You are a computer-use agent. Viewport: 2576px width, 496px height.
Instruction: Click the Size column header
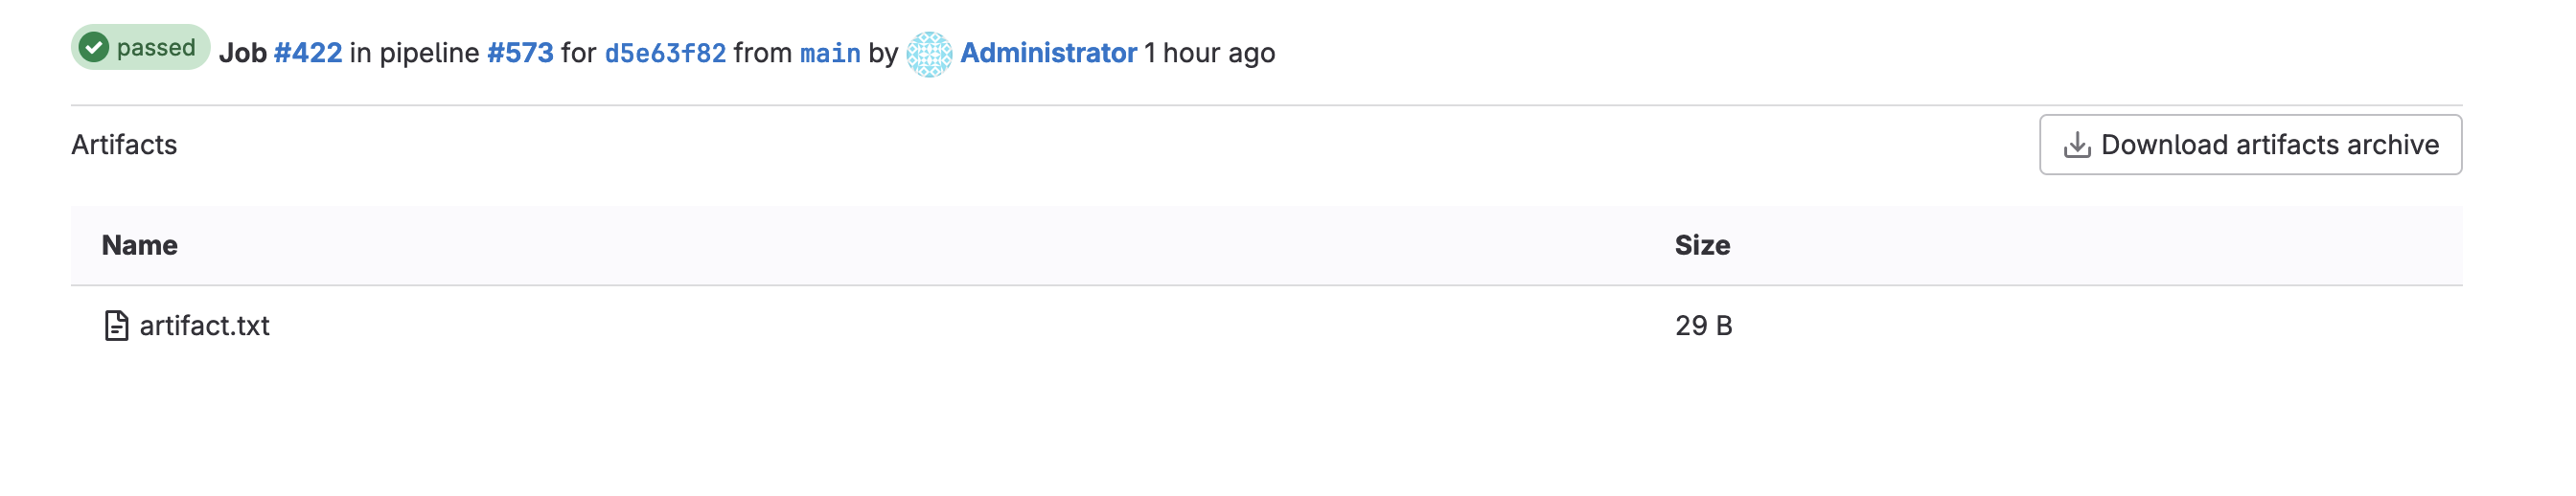pos(1702,245)
